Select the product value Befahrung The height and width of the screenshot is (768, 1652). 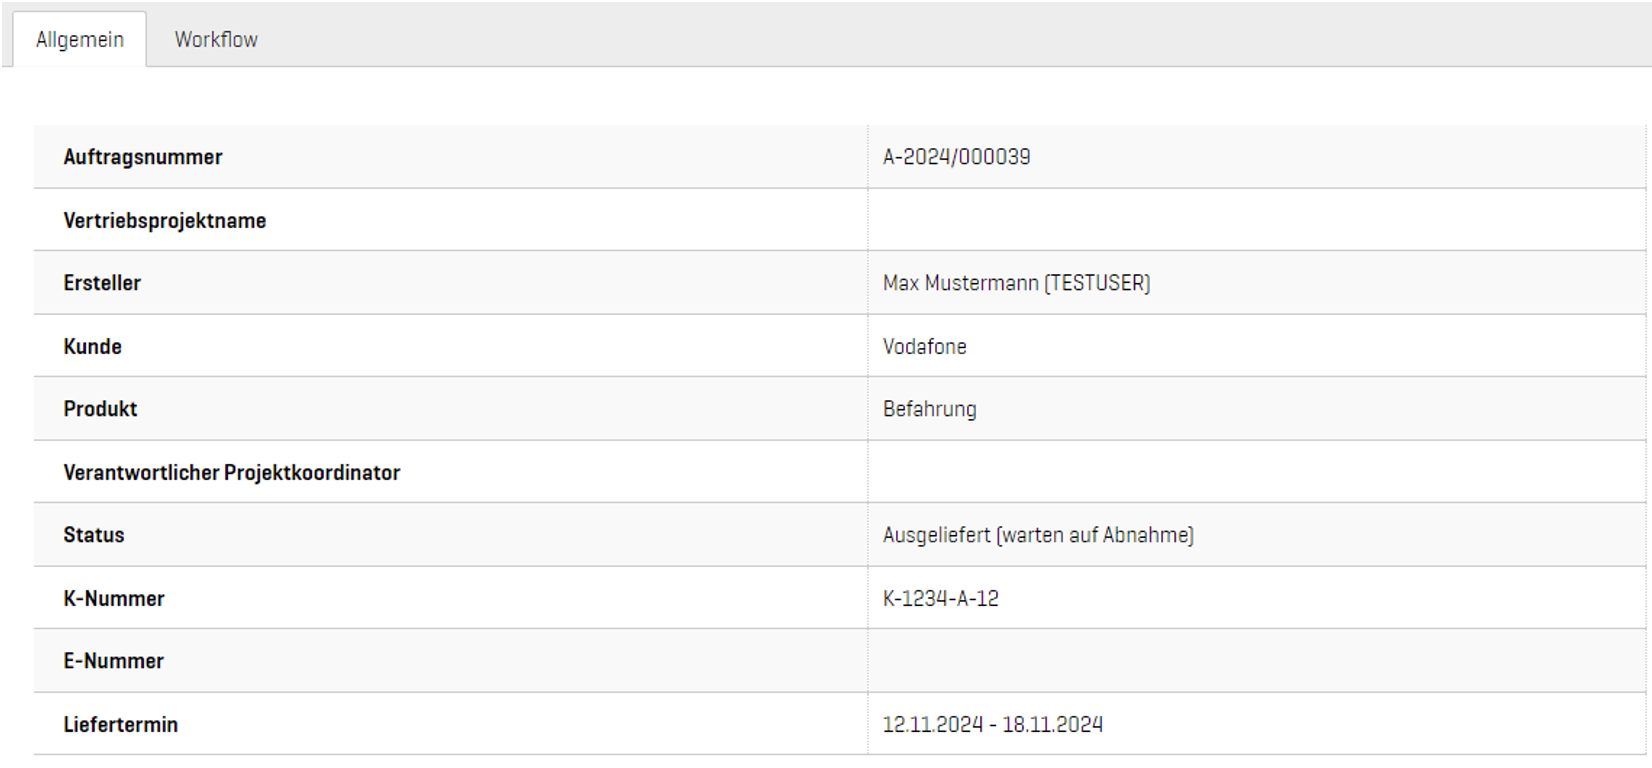(x=929, y=409)
